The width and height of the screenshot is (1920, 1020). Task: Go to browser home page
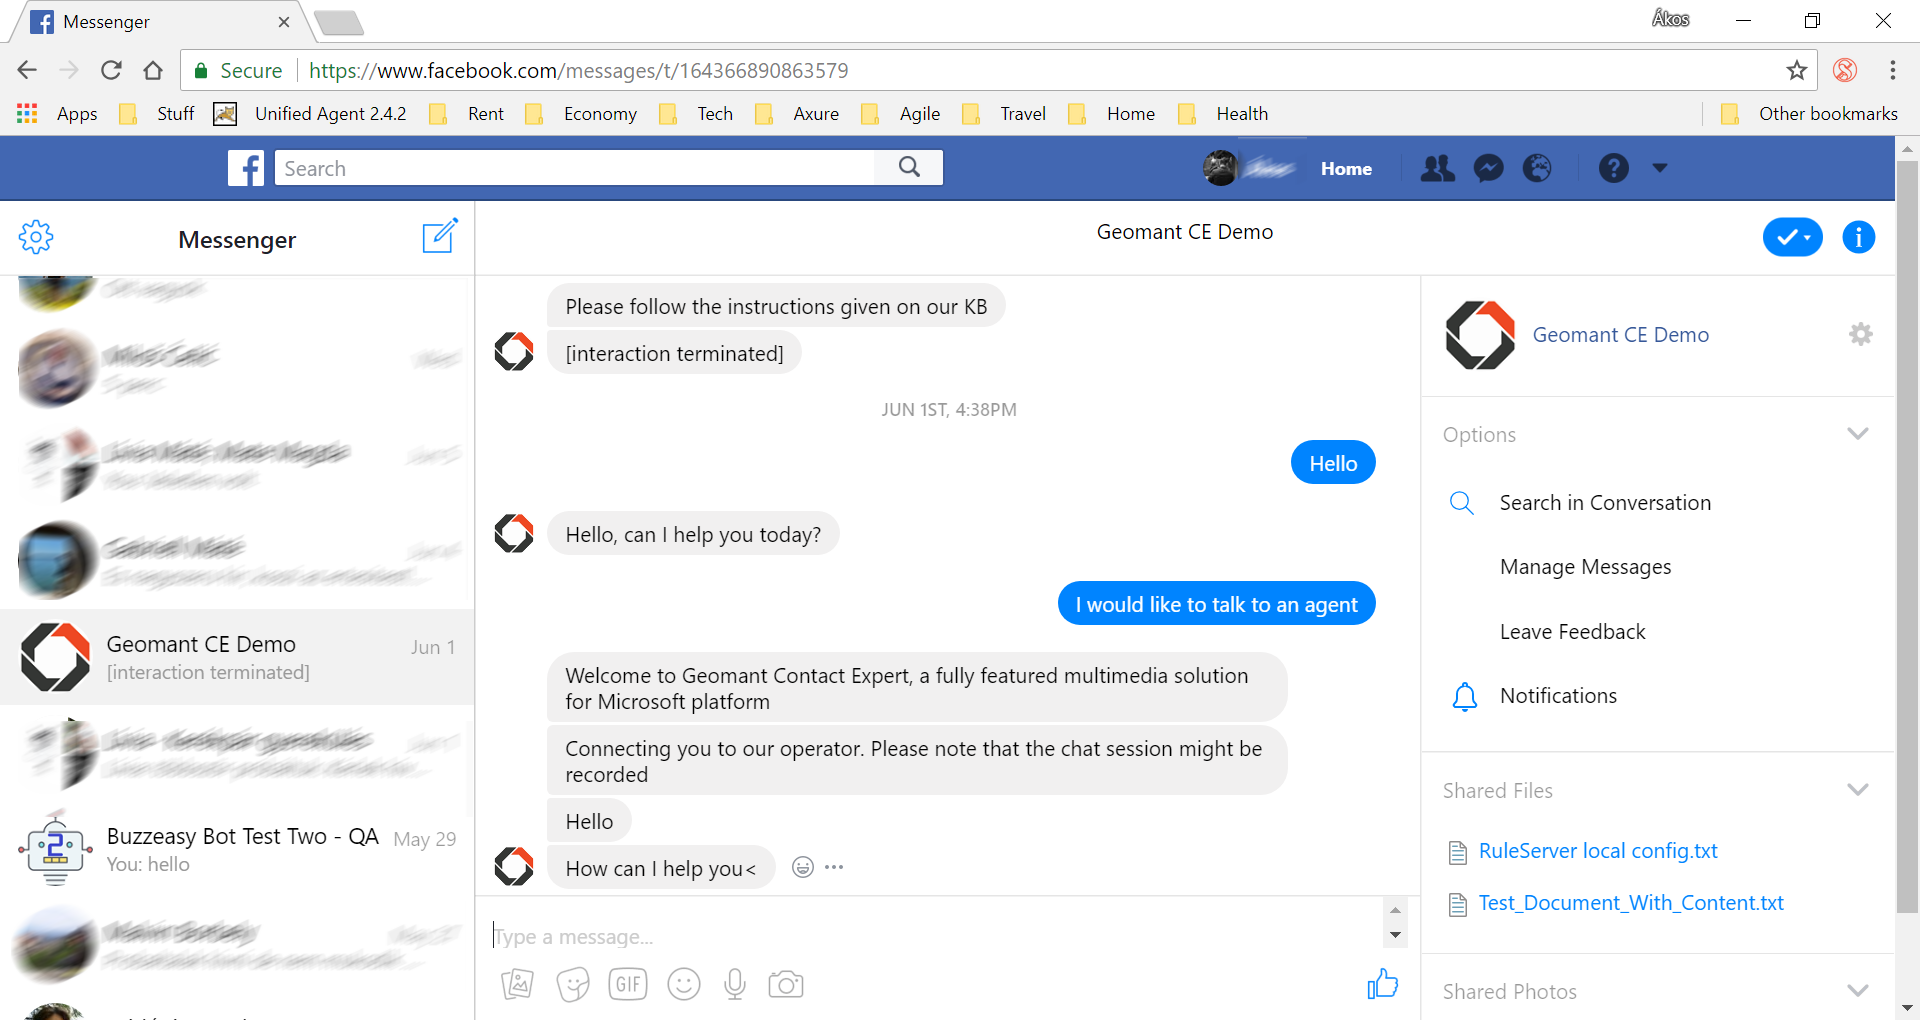click(x=153, y=70)
